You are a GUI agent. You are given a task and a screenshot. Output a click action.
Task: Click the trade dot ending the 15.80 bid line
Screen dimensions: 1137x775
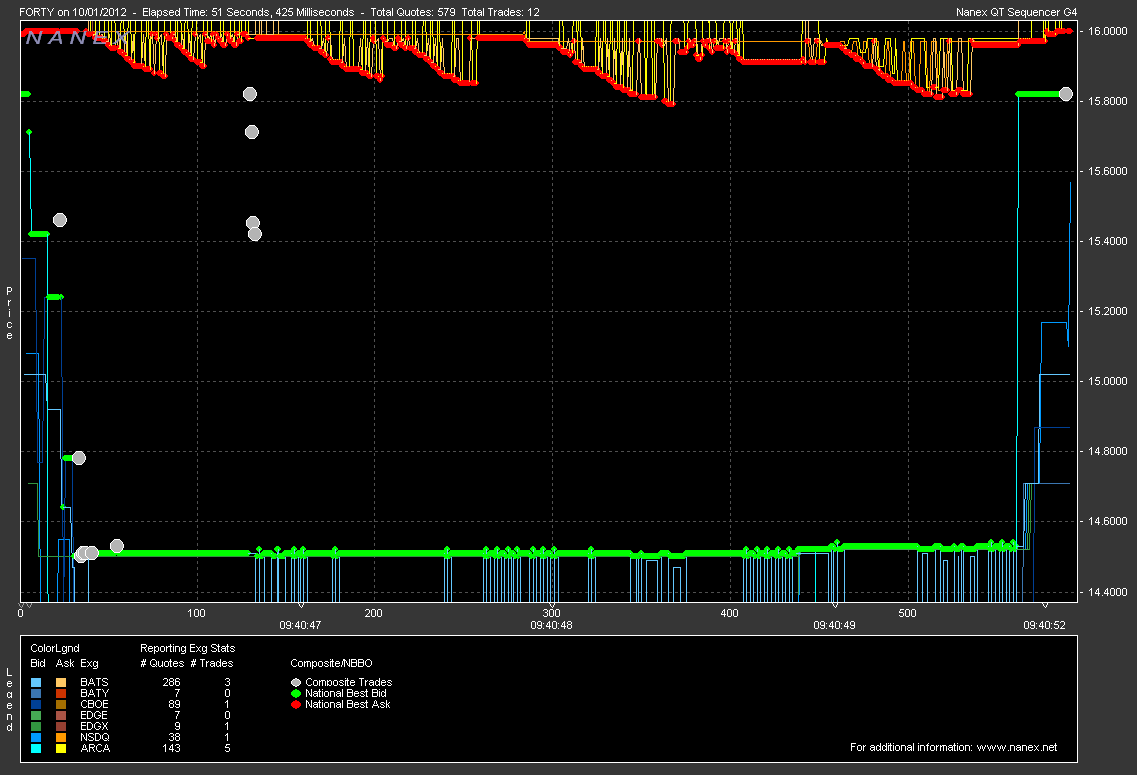click(x=1065, y=94)
